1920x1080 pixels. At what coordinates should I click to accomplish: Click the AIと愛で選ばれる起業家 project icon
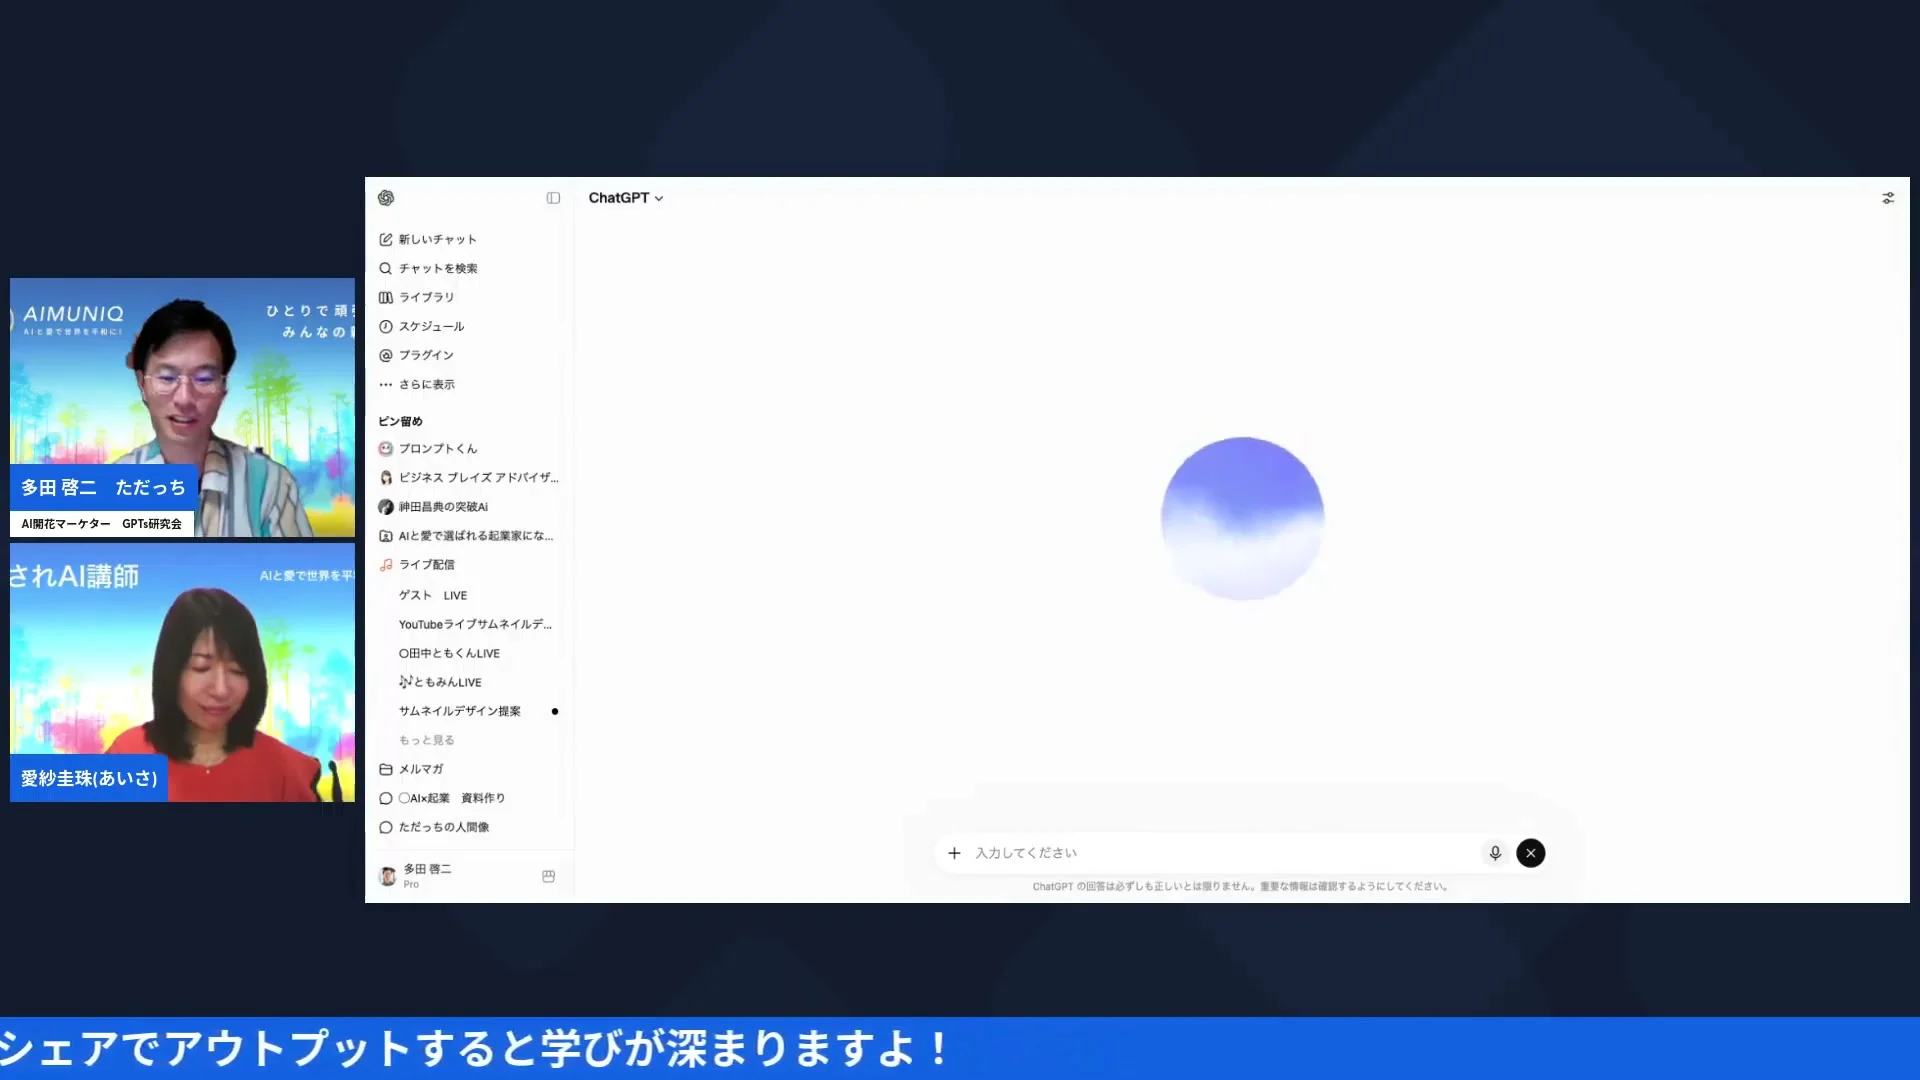click(386, 536)
